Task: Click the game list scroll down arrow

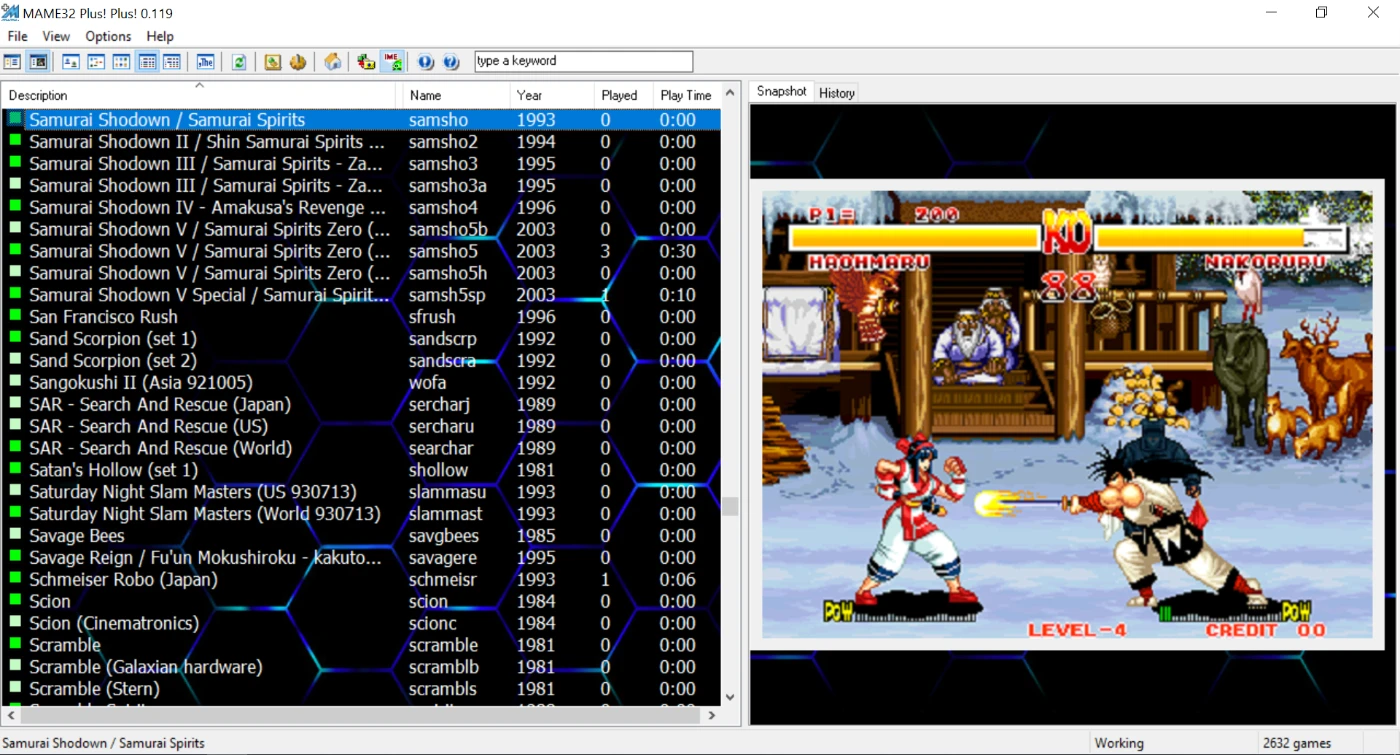Action: [x=730, y=697]
